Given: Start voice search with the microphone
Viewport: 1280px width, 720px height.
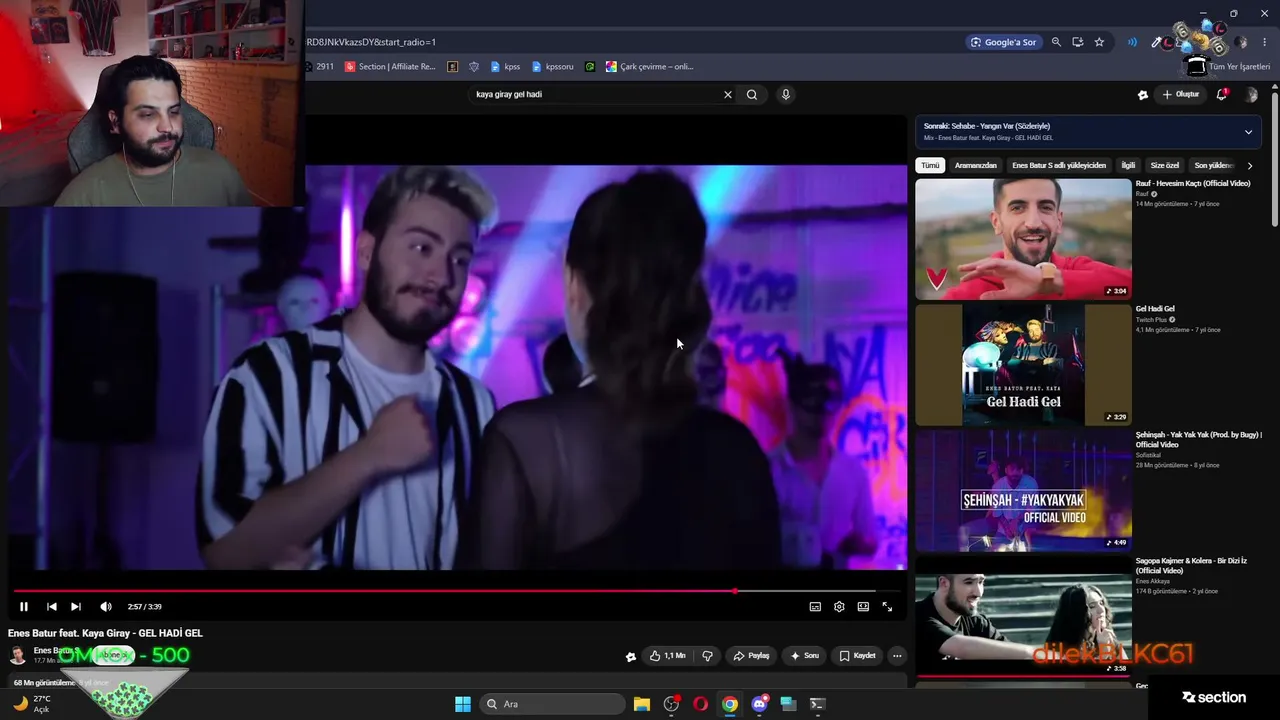Looking at the screenshot, I should pyautogui.click(x=786, y=94).
